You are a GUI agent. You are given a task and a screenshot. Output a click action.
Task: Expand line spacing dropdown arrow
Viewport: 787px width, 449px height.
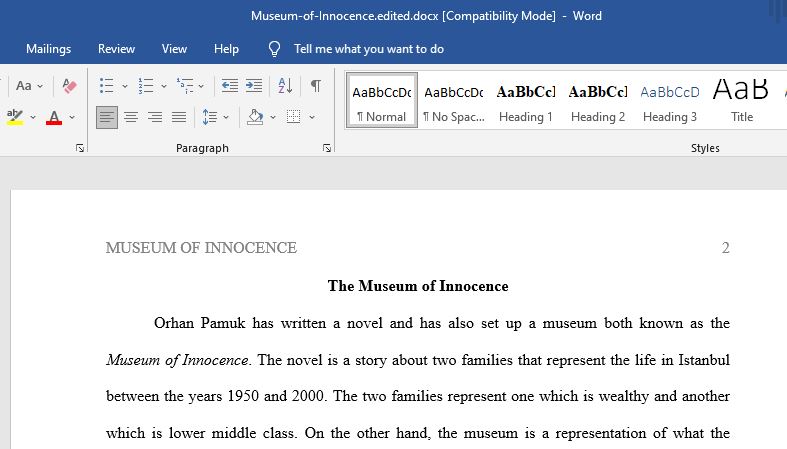(x=226, y=117)
